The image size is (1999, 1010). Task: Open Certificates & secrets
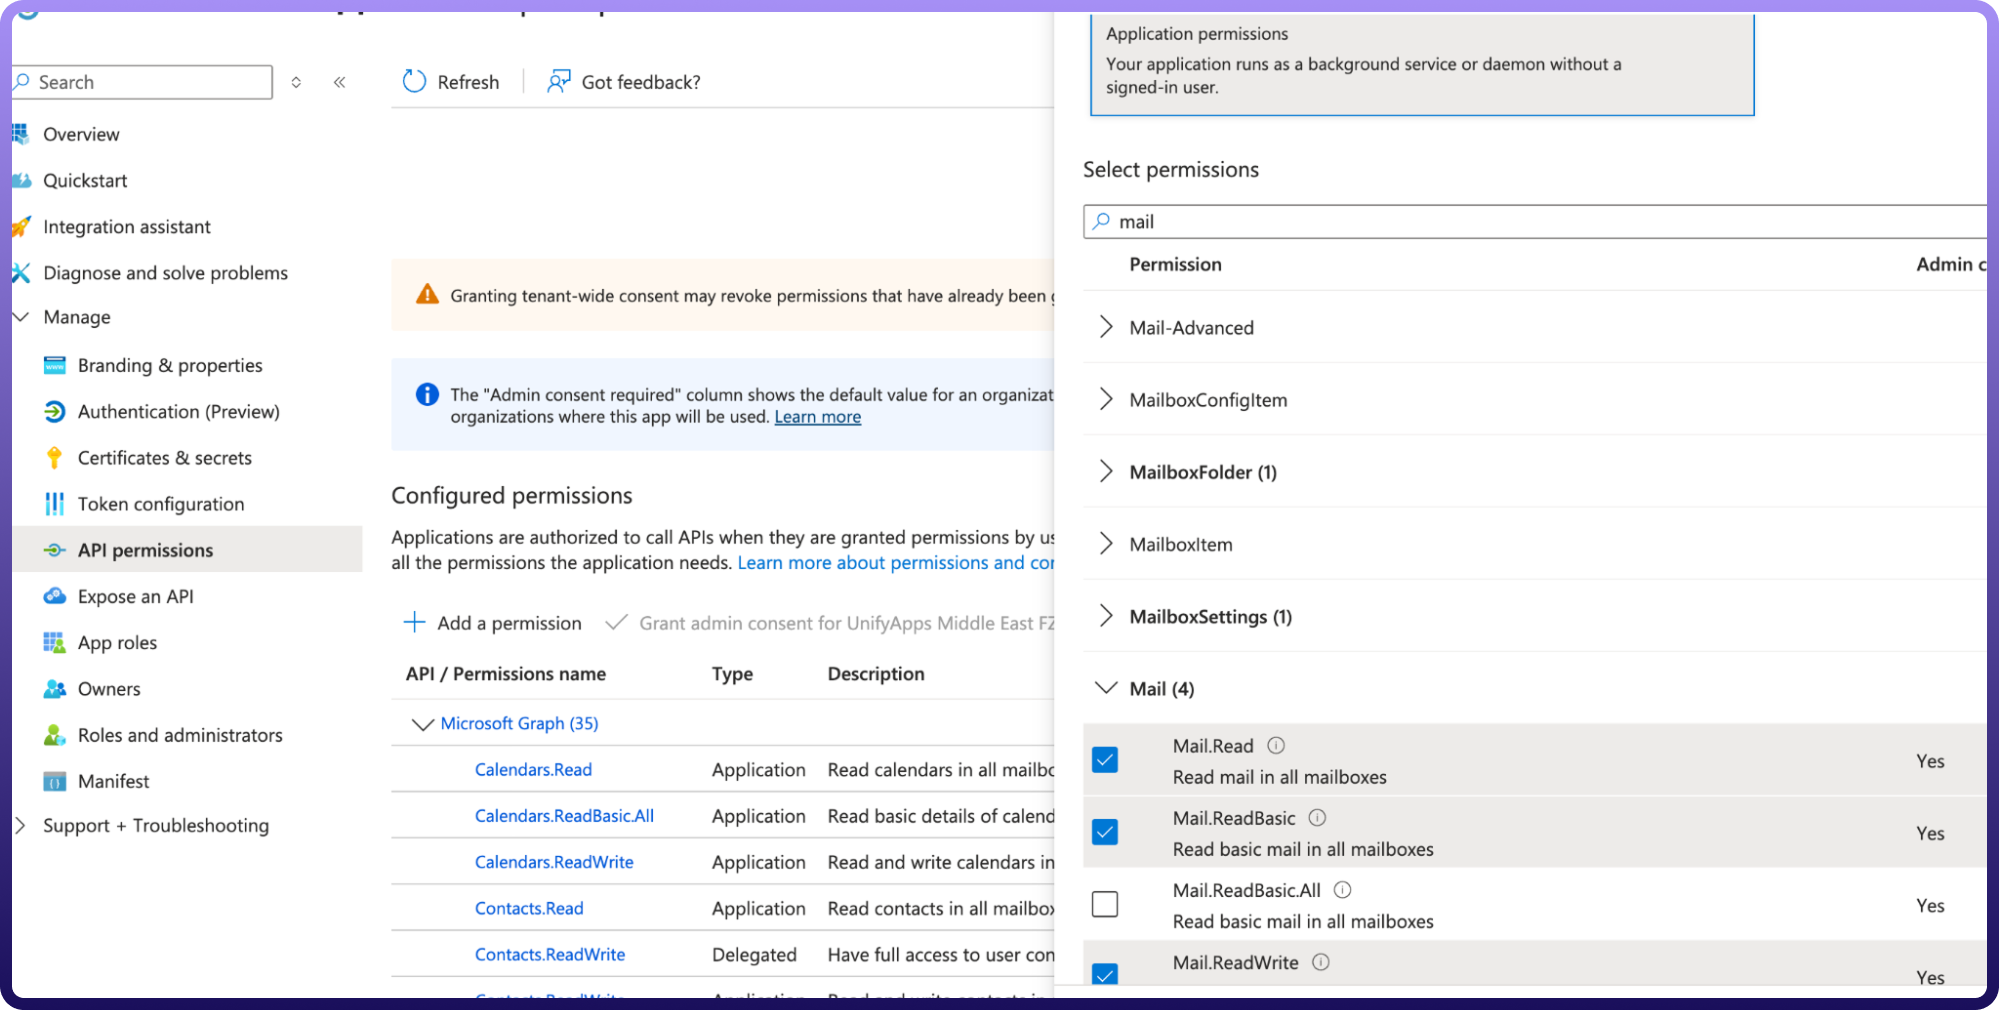pyautogui.click(x=165, y=458)
